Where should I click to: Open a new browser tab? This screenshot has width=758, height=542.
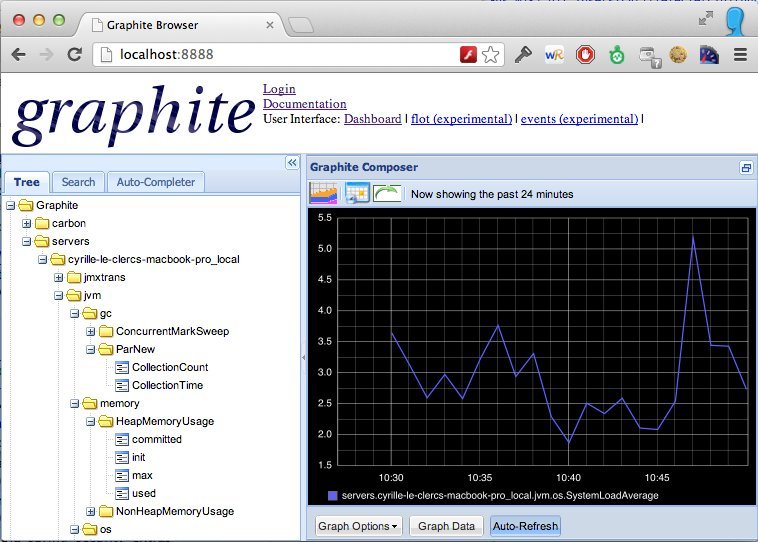pos(301,25)
